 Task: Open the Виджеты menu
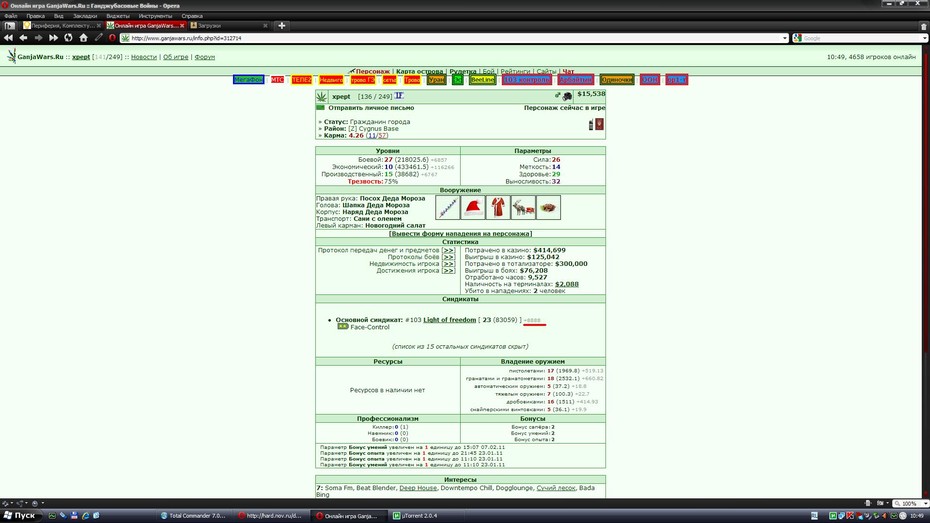click(x=118, y=16)
